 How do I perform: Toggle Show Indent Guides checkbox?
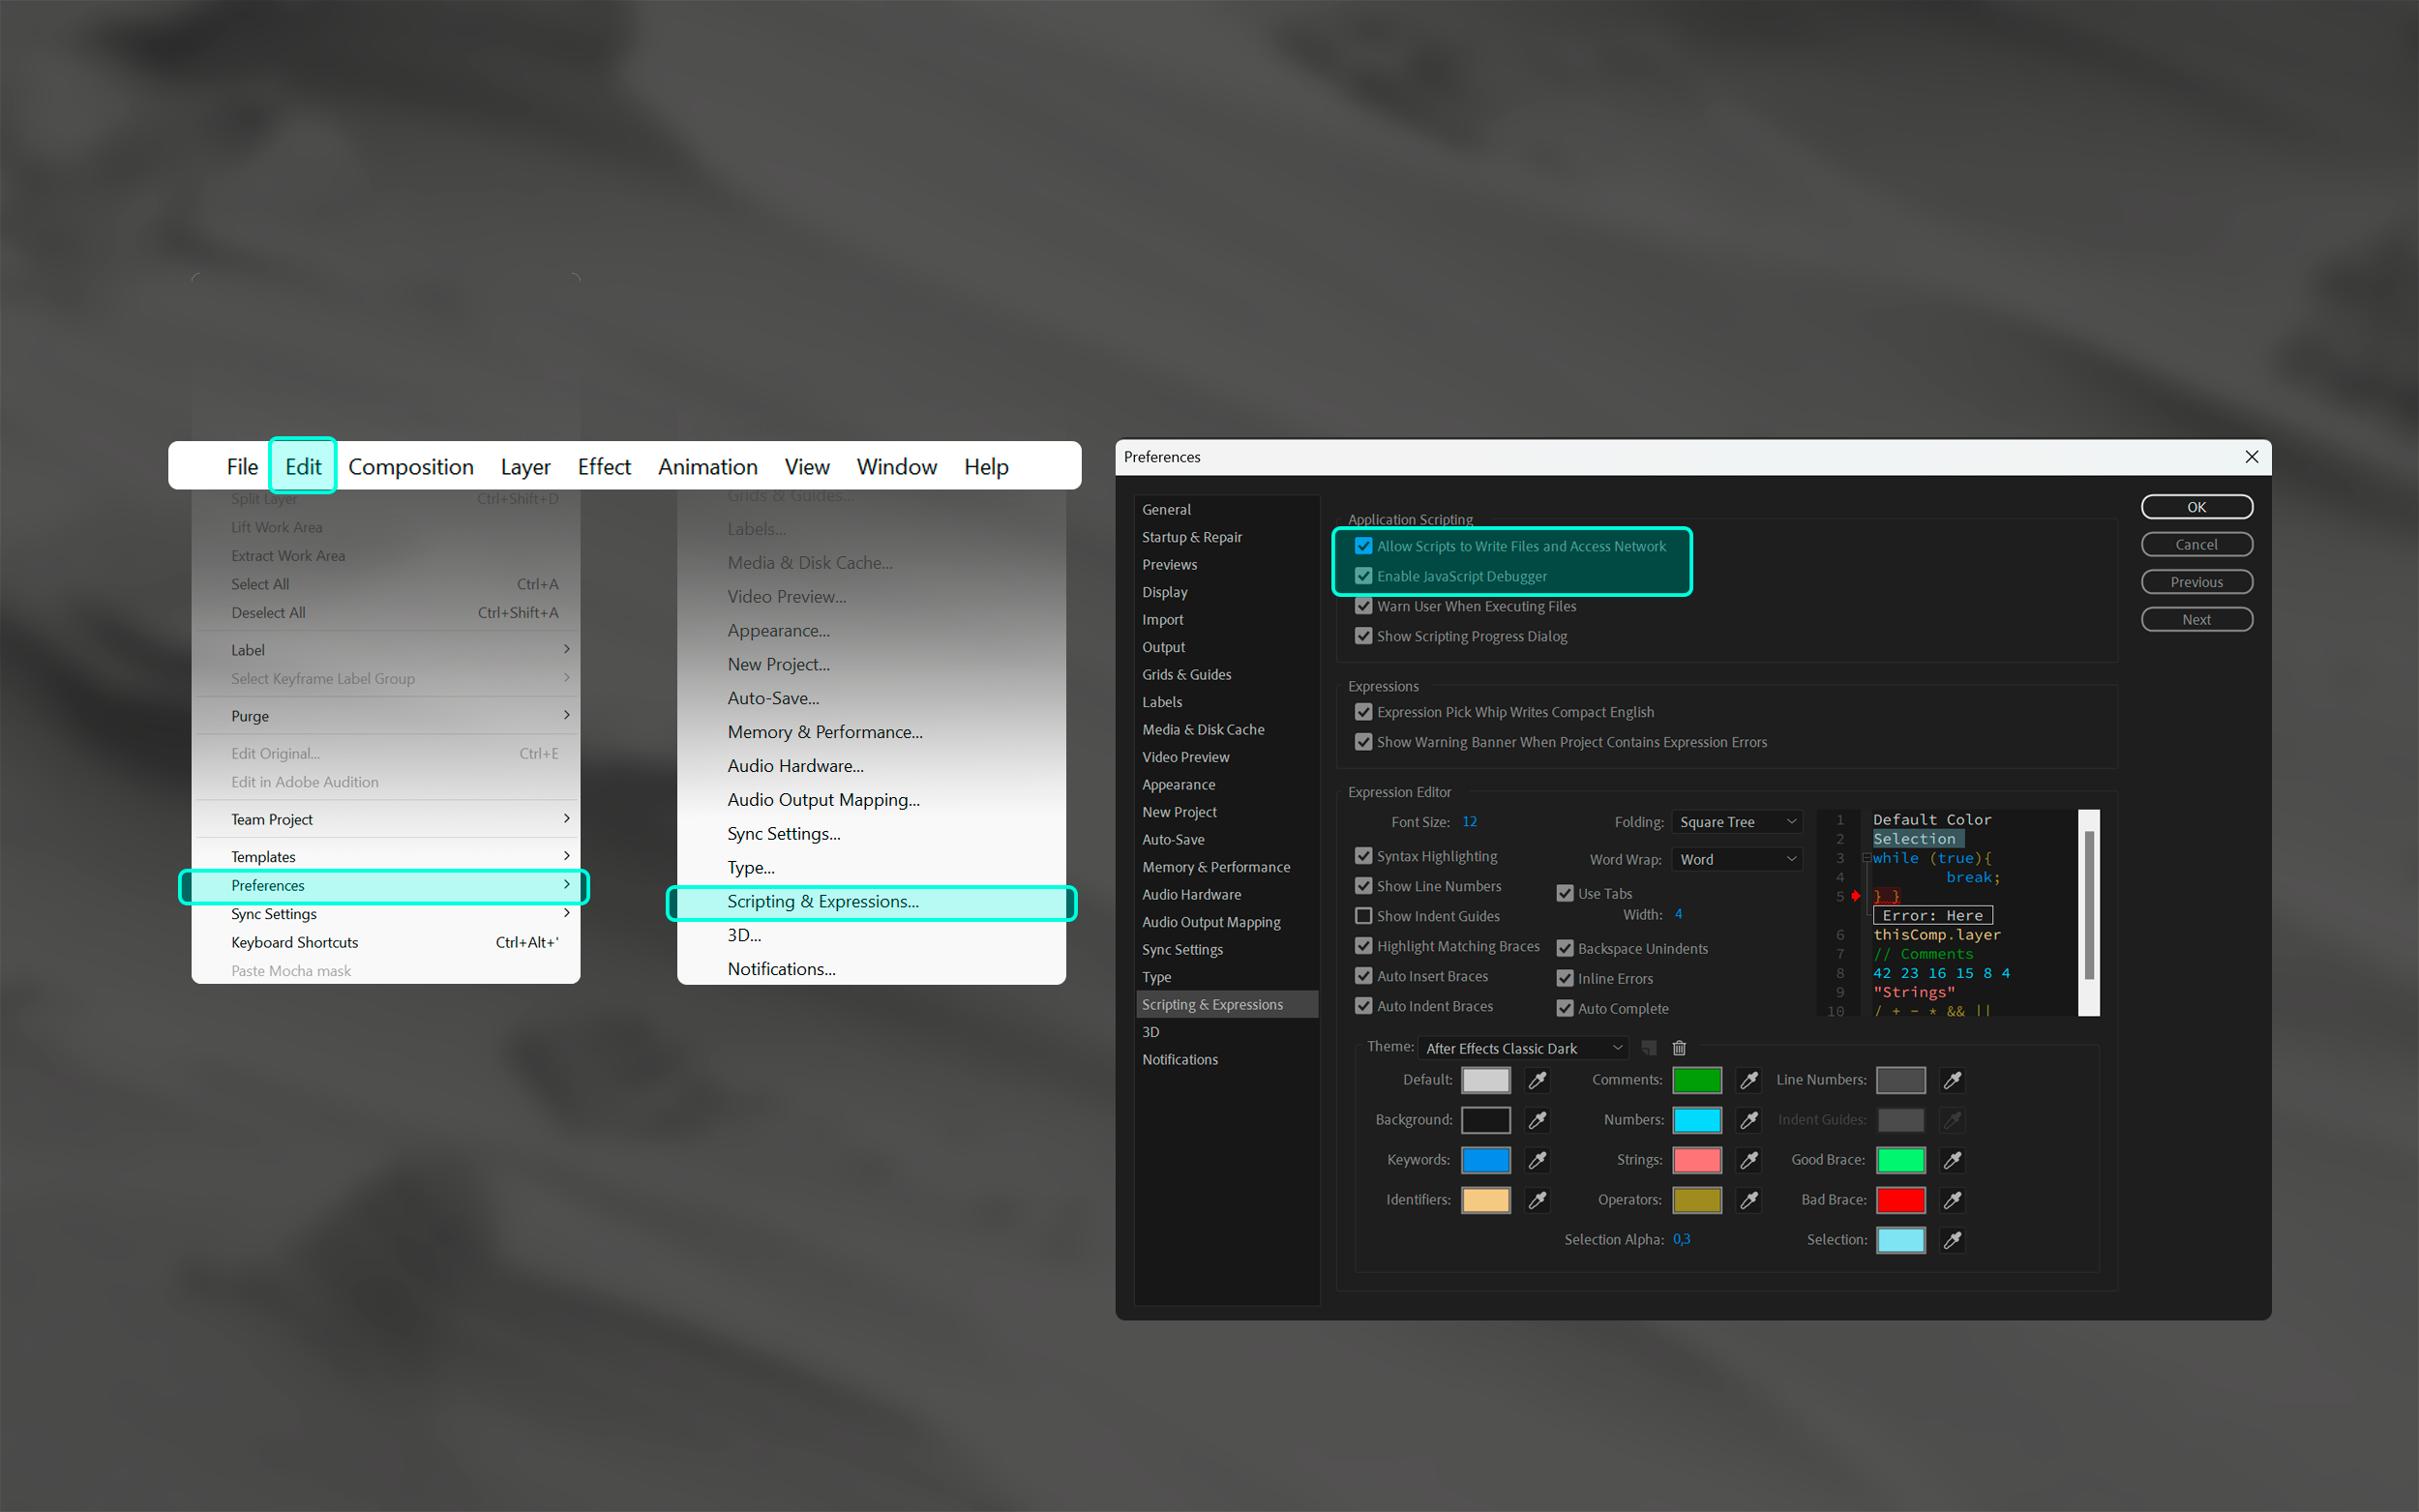pyautogui.click(x=1363, y=916)
